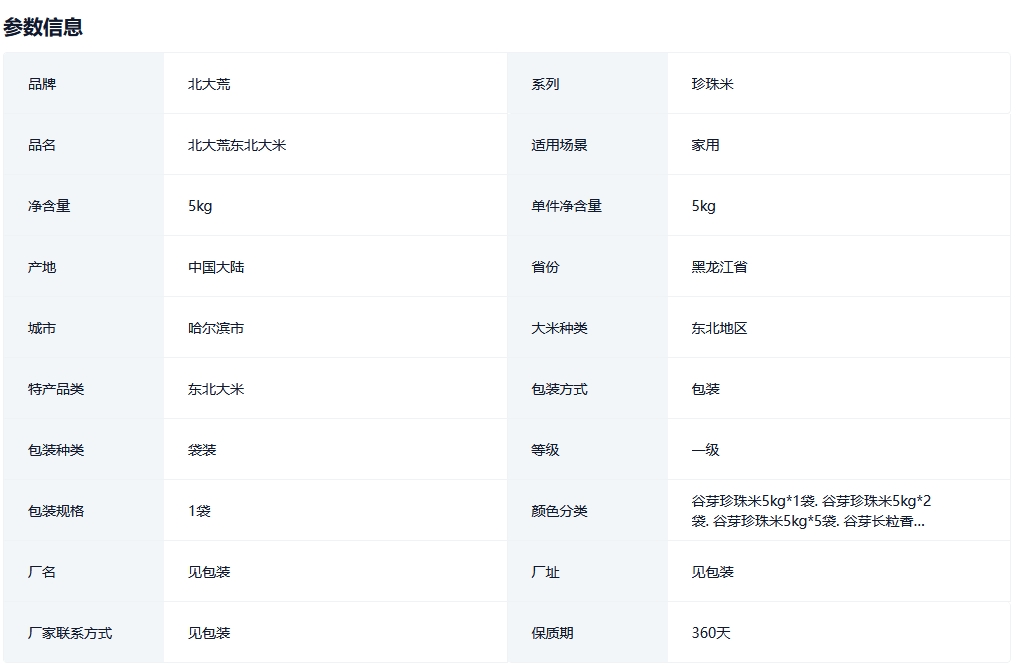Click the series value 珍珠米

coord(712,84)
